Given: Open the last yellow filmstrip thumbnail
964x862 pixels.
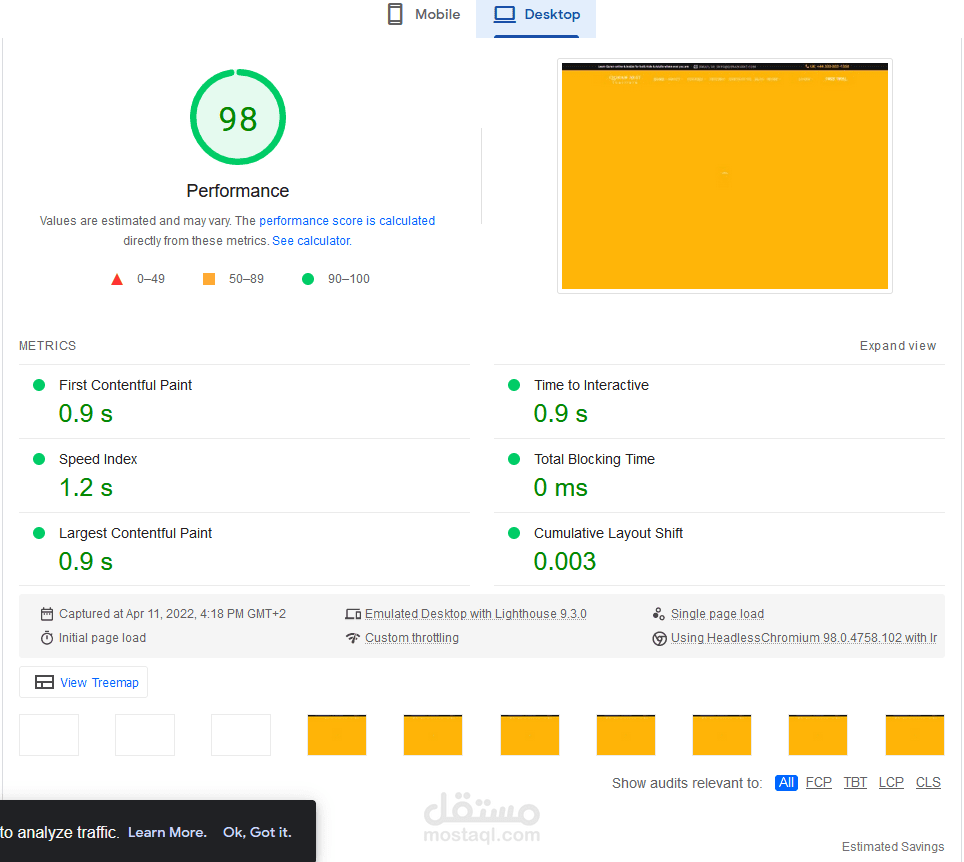Looking at the screenshot, I should click(915, 735).
